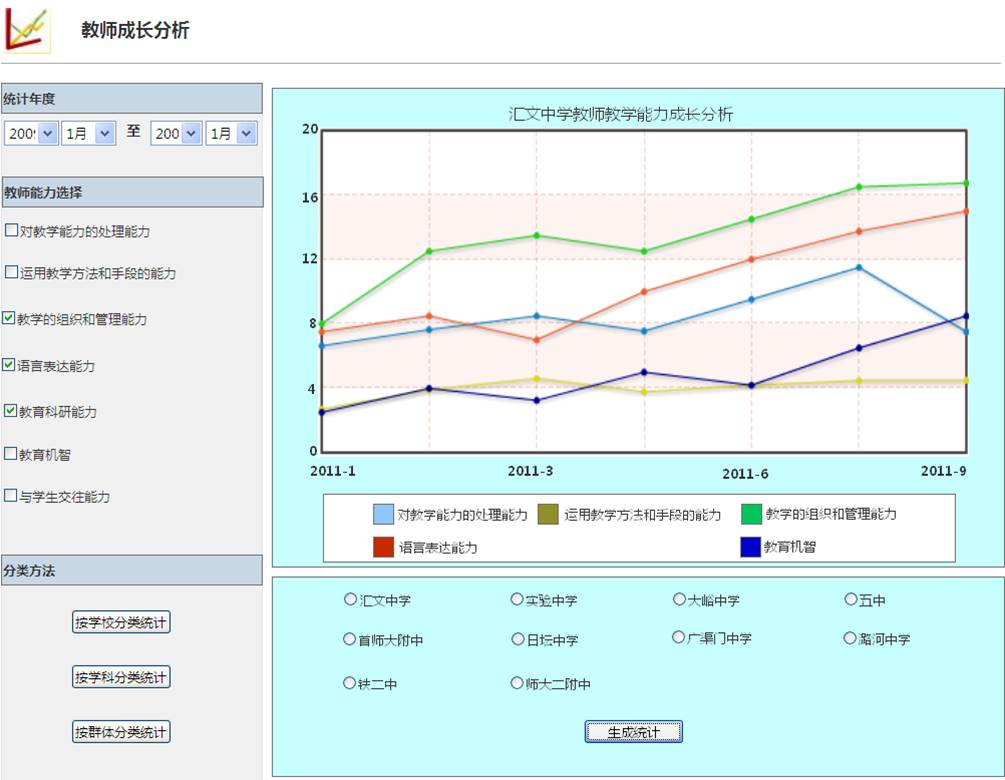
Task: Click 按学校分类统计 button
Action: pos(121,622)
